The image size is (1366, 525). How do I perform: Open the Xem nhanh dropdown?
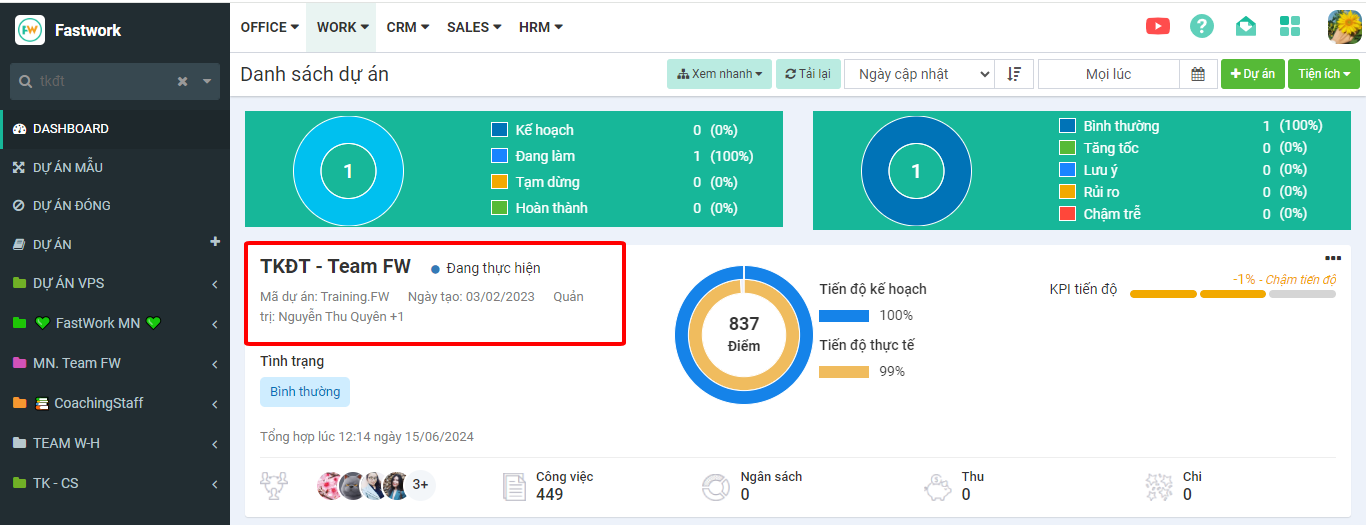point(719,74)
